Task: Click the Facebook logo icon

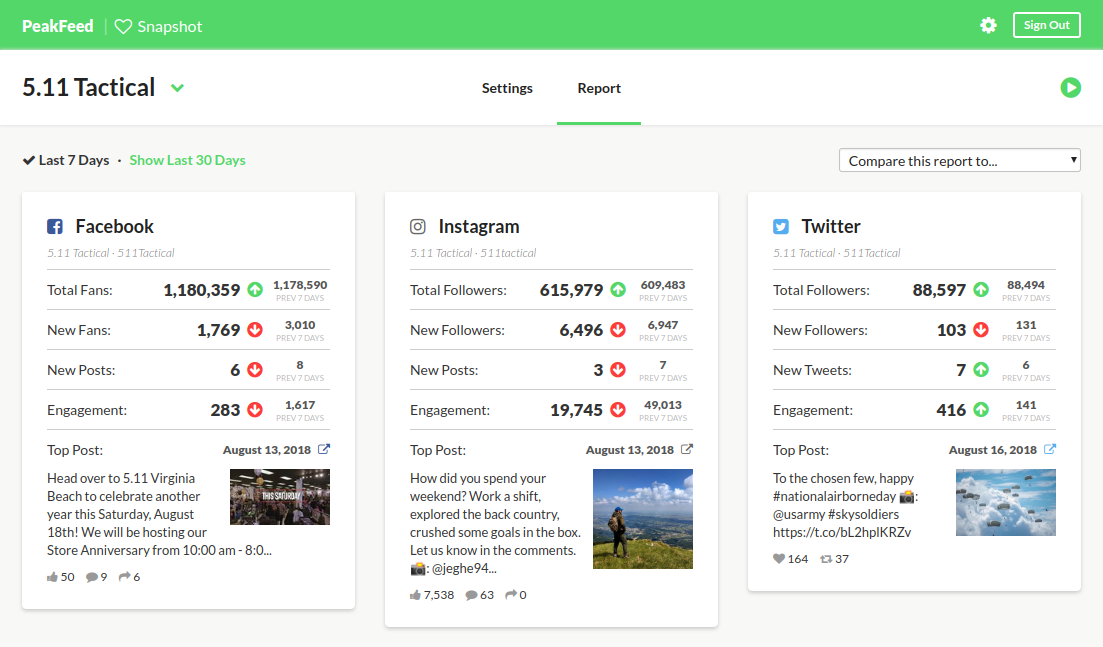Action: 56,227
